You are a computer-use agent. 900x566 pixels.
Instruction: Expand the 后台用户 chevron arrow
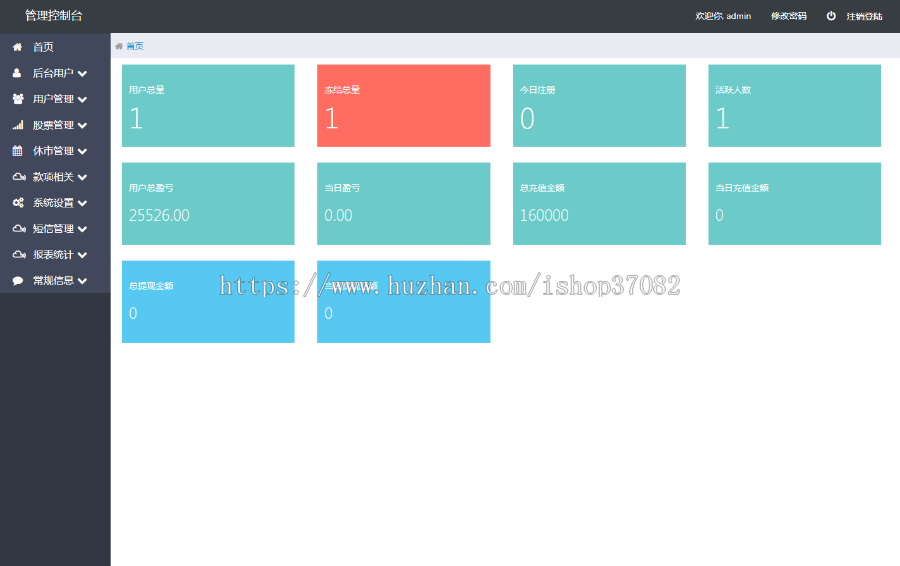pos(82,73)
